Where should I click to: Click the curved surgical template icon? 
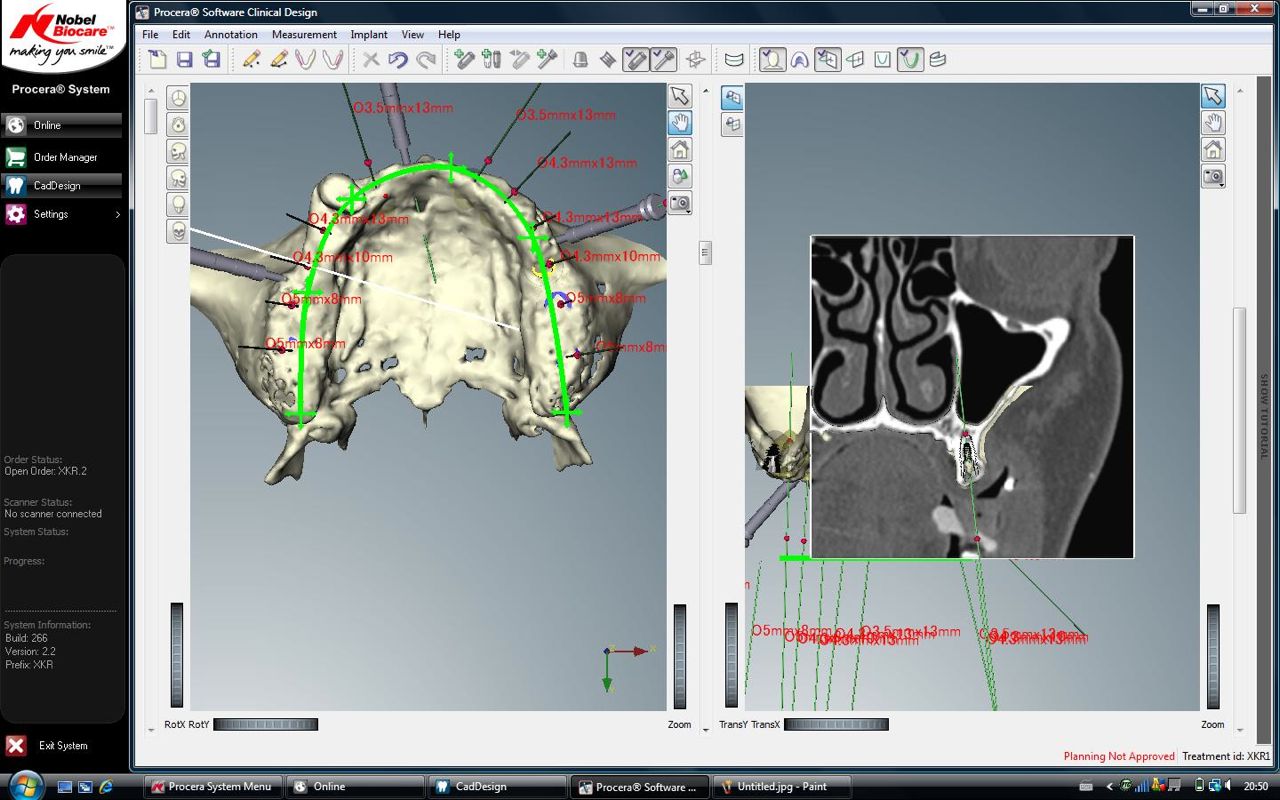(x=734, y=60)
